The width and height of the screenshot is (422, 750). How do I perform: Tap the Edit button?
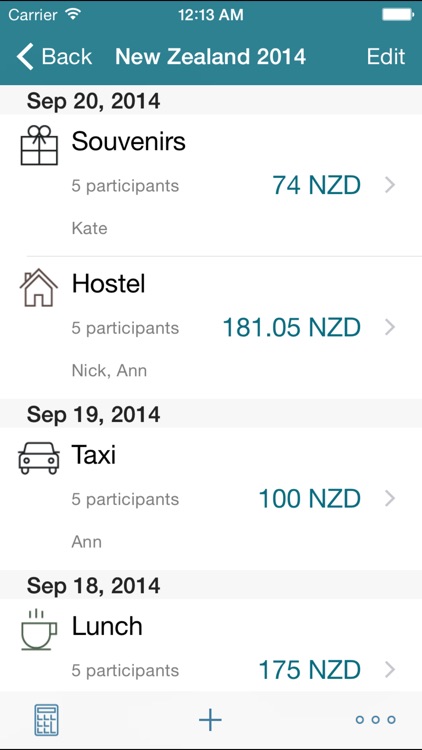386,56
